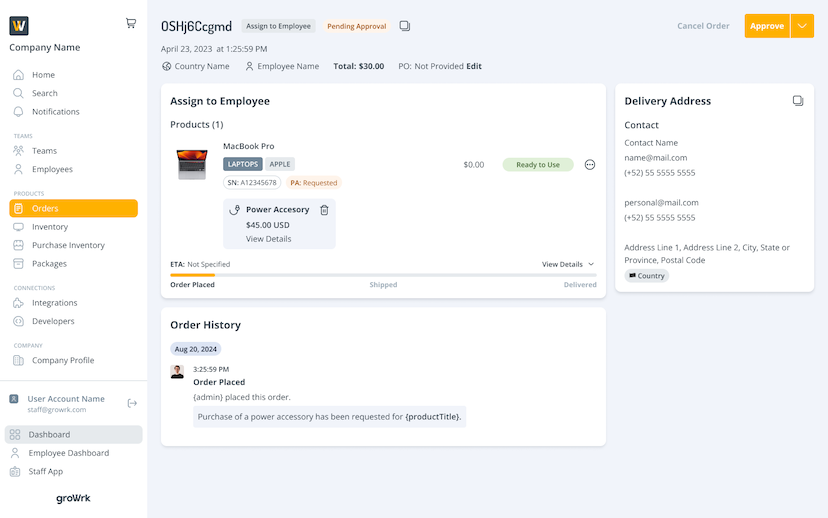Open the MacBook Pro more options menu
828x518 pixels.
coord(590,165)
